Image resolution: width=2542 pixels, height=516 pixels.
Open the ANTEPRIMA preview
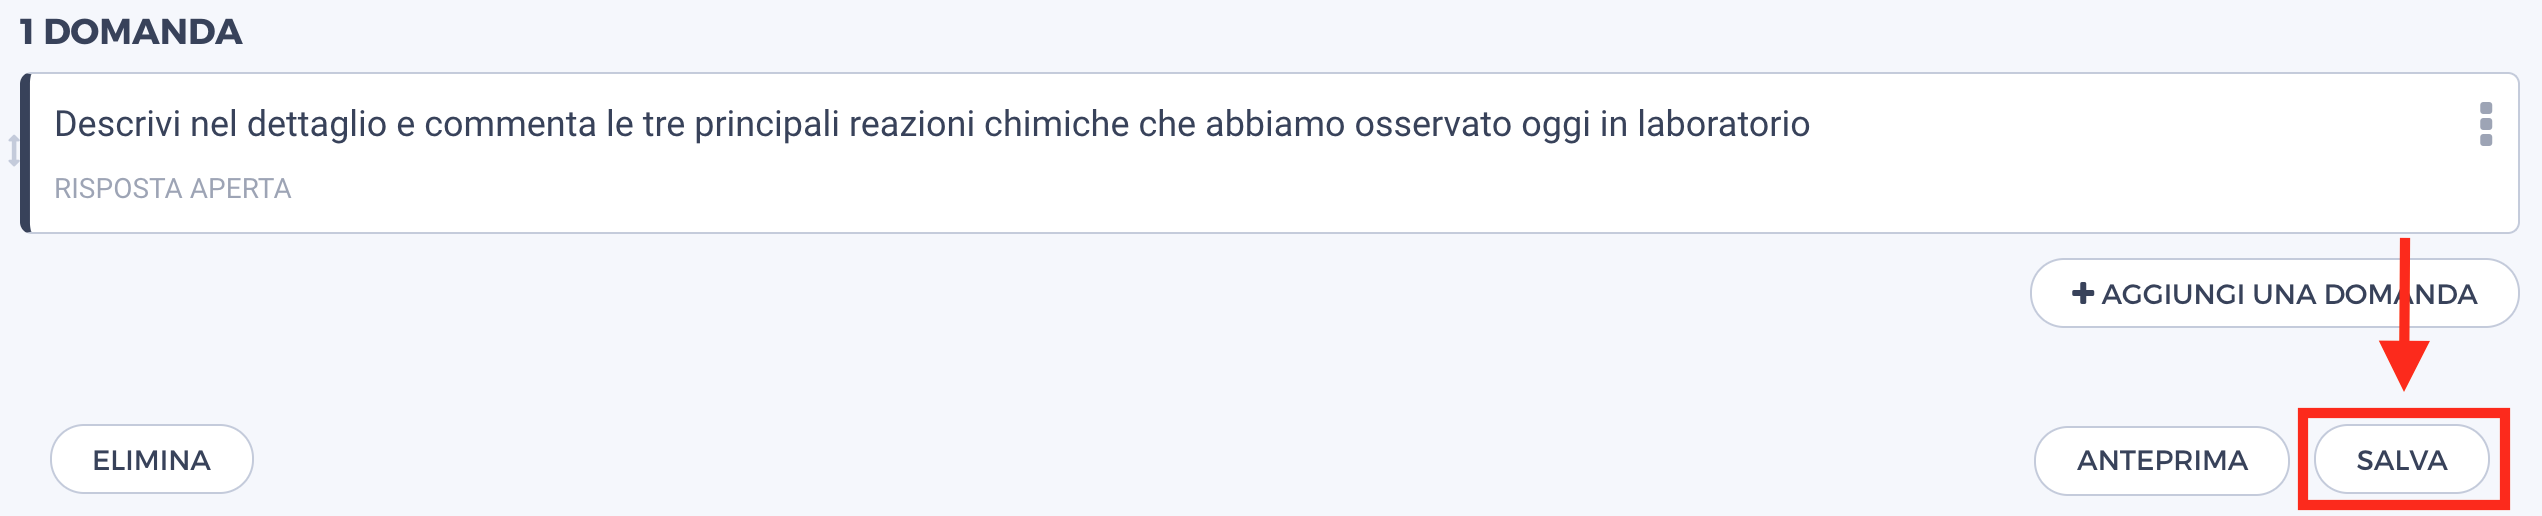click(2162, 460)
